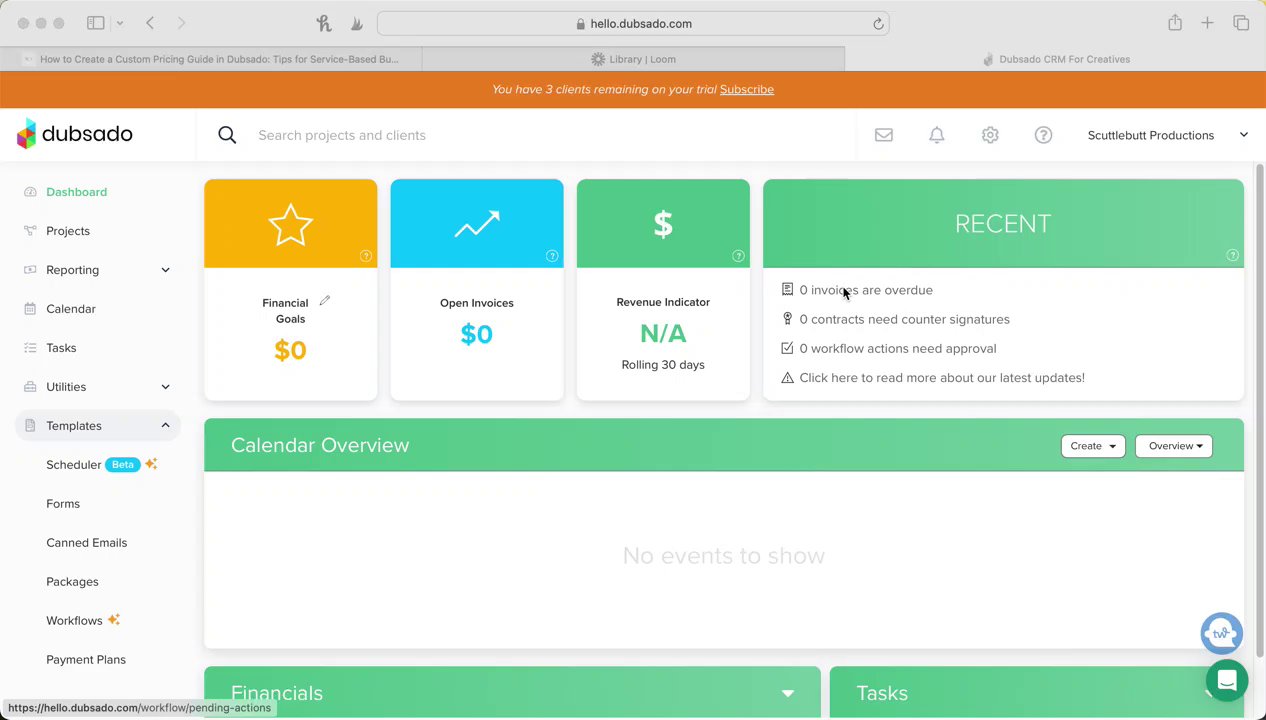Viewport: 1266px width, 720px height.
Task: Click the star icon on Financial Goals card
Action: 291,224
